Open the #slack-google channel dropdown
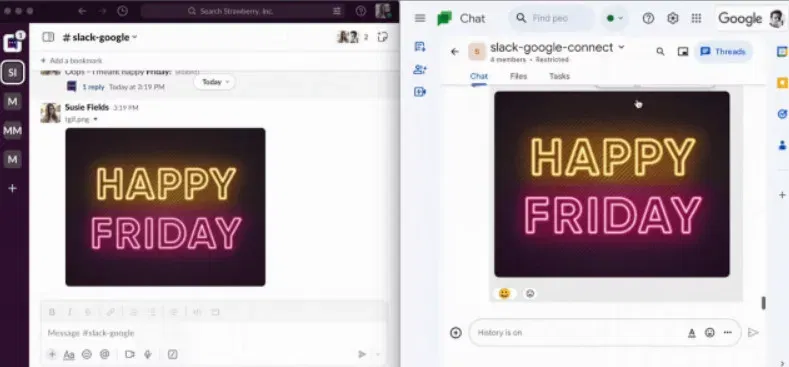The width and height of the screenshot is (789, 367). point(100,37)
